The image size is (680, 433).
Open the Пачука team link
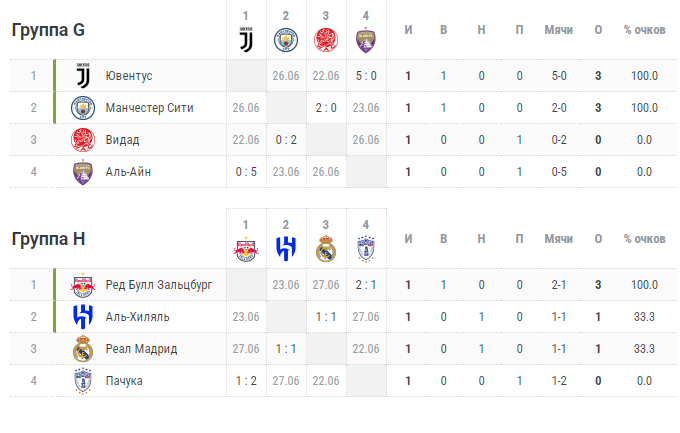(x=124, y=381)
